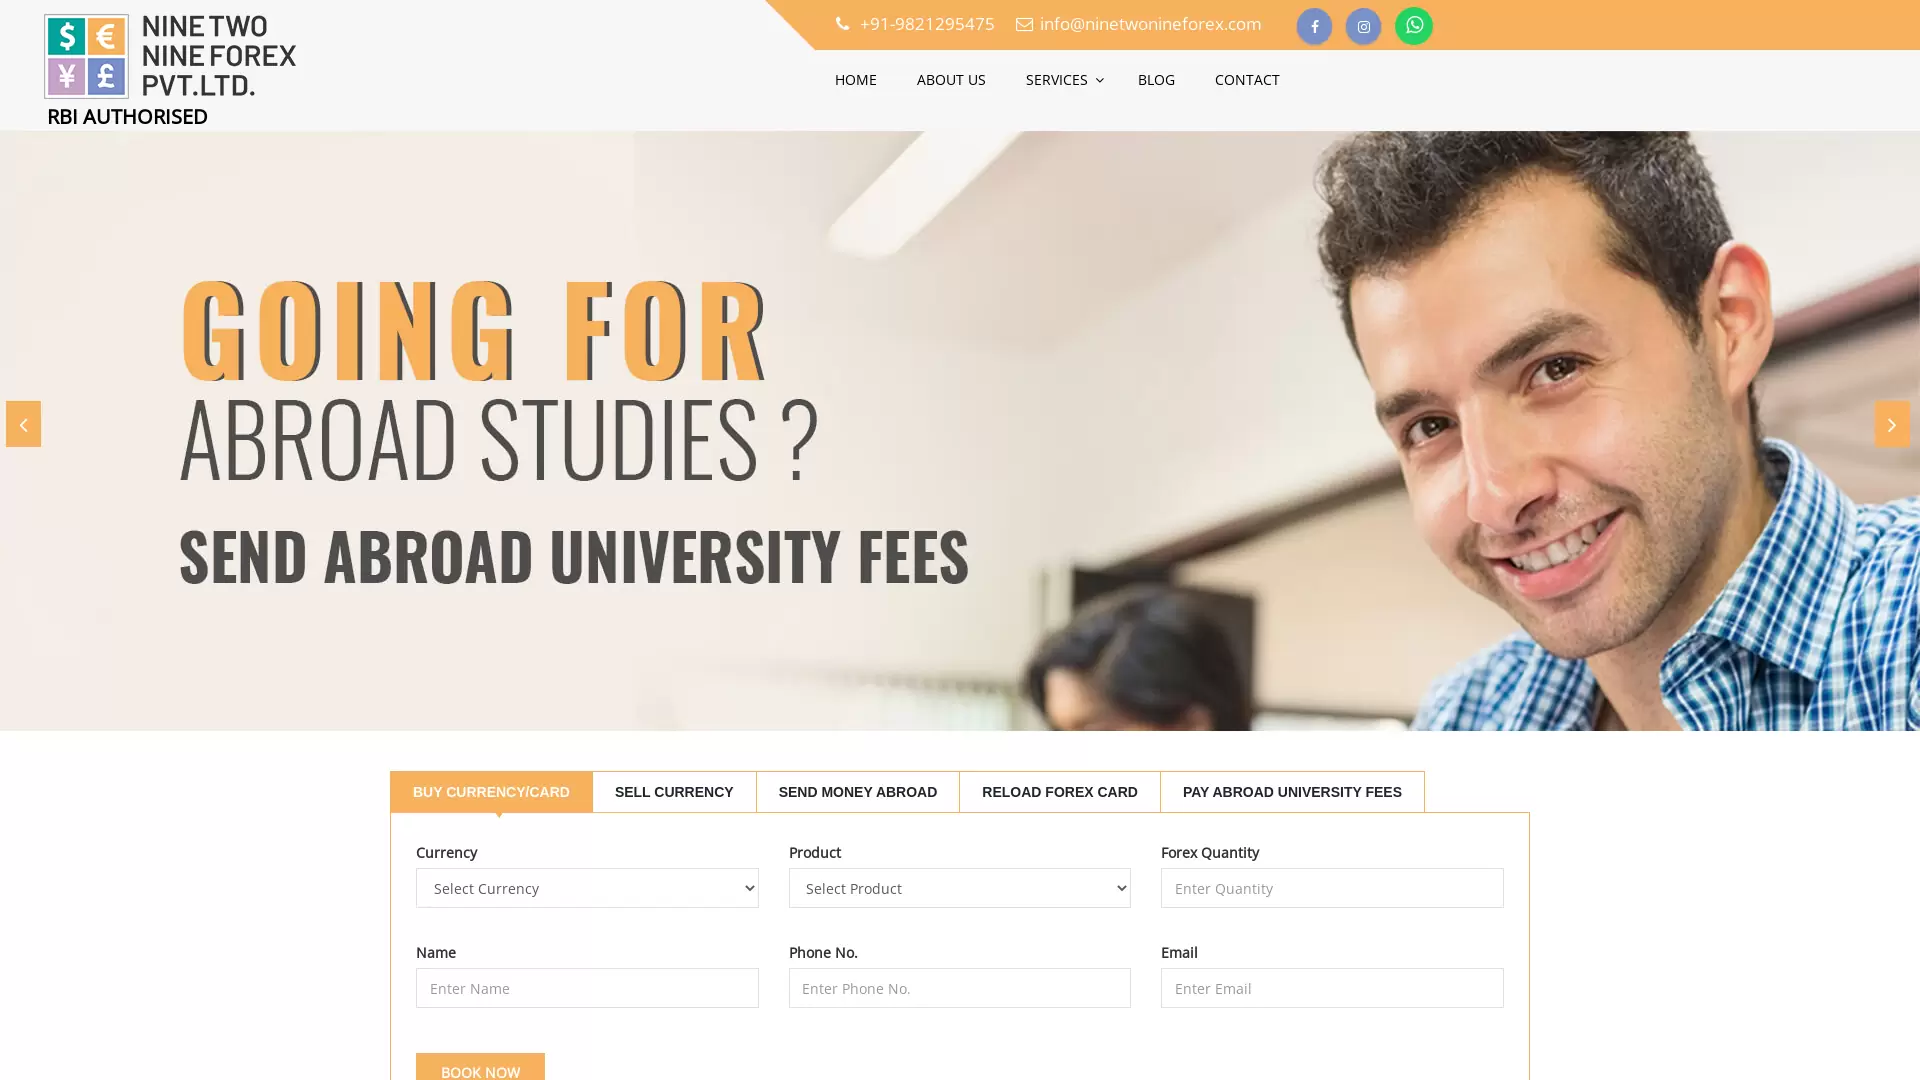
Task: Click the envelope icon beside email address
Action: [x=1024, y=24]
